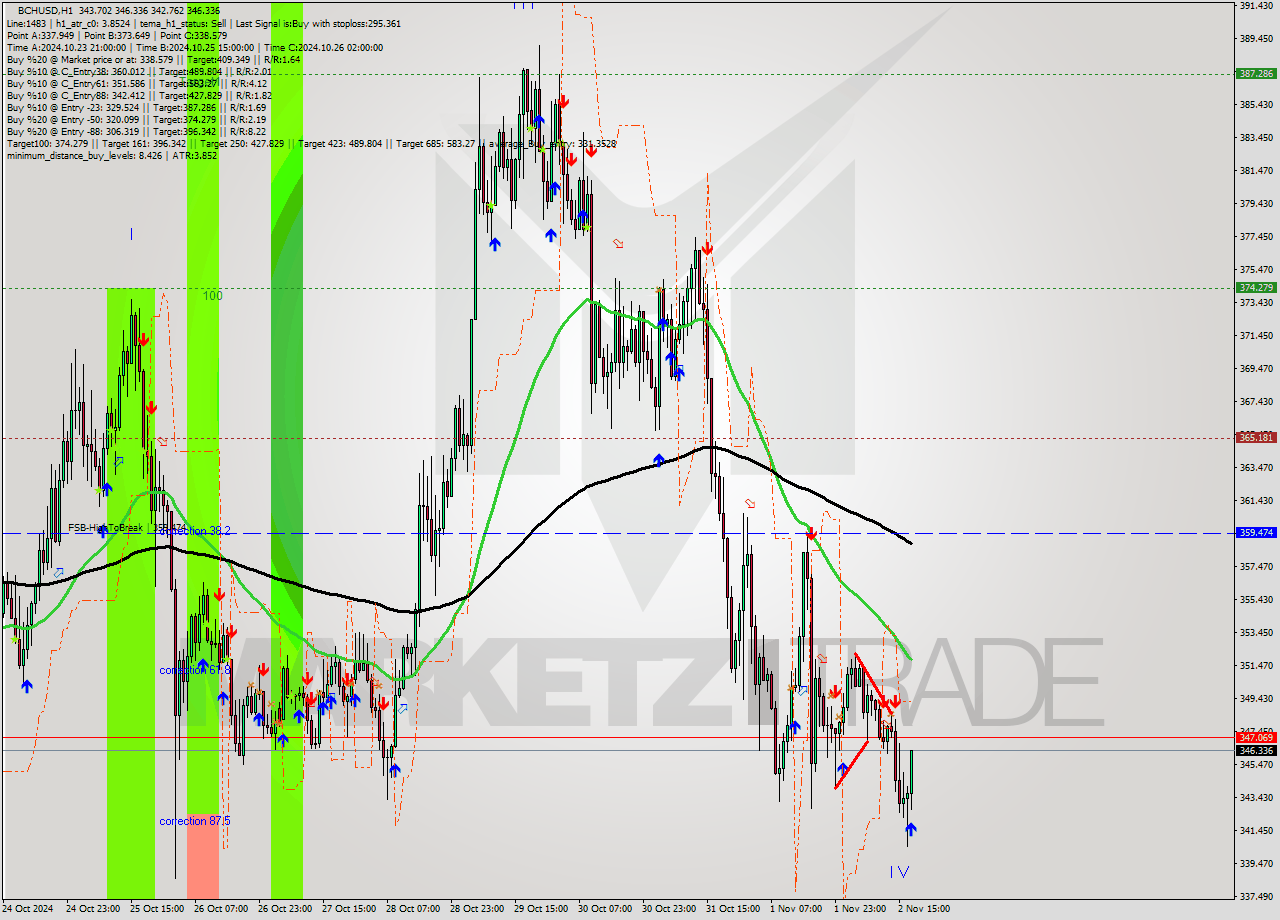Click the '26 Oct 23:00' time label
Viewport: 1280px width, 920px height.
tap(284, 909)
